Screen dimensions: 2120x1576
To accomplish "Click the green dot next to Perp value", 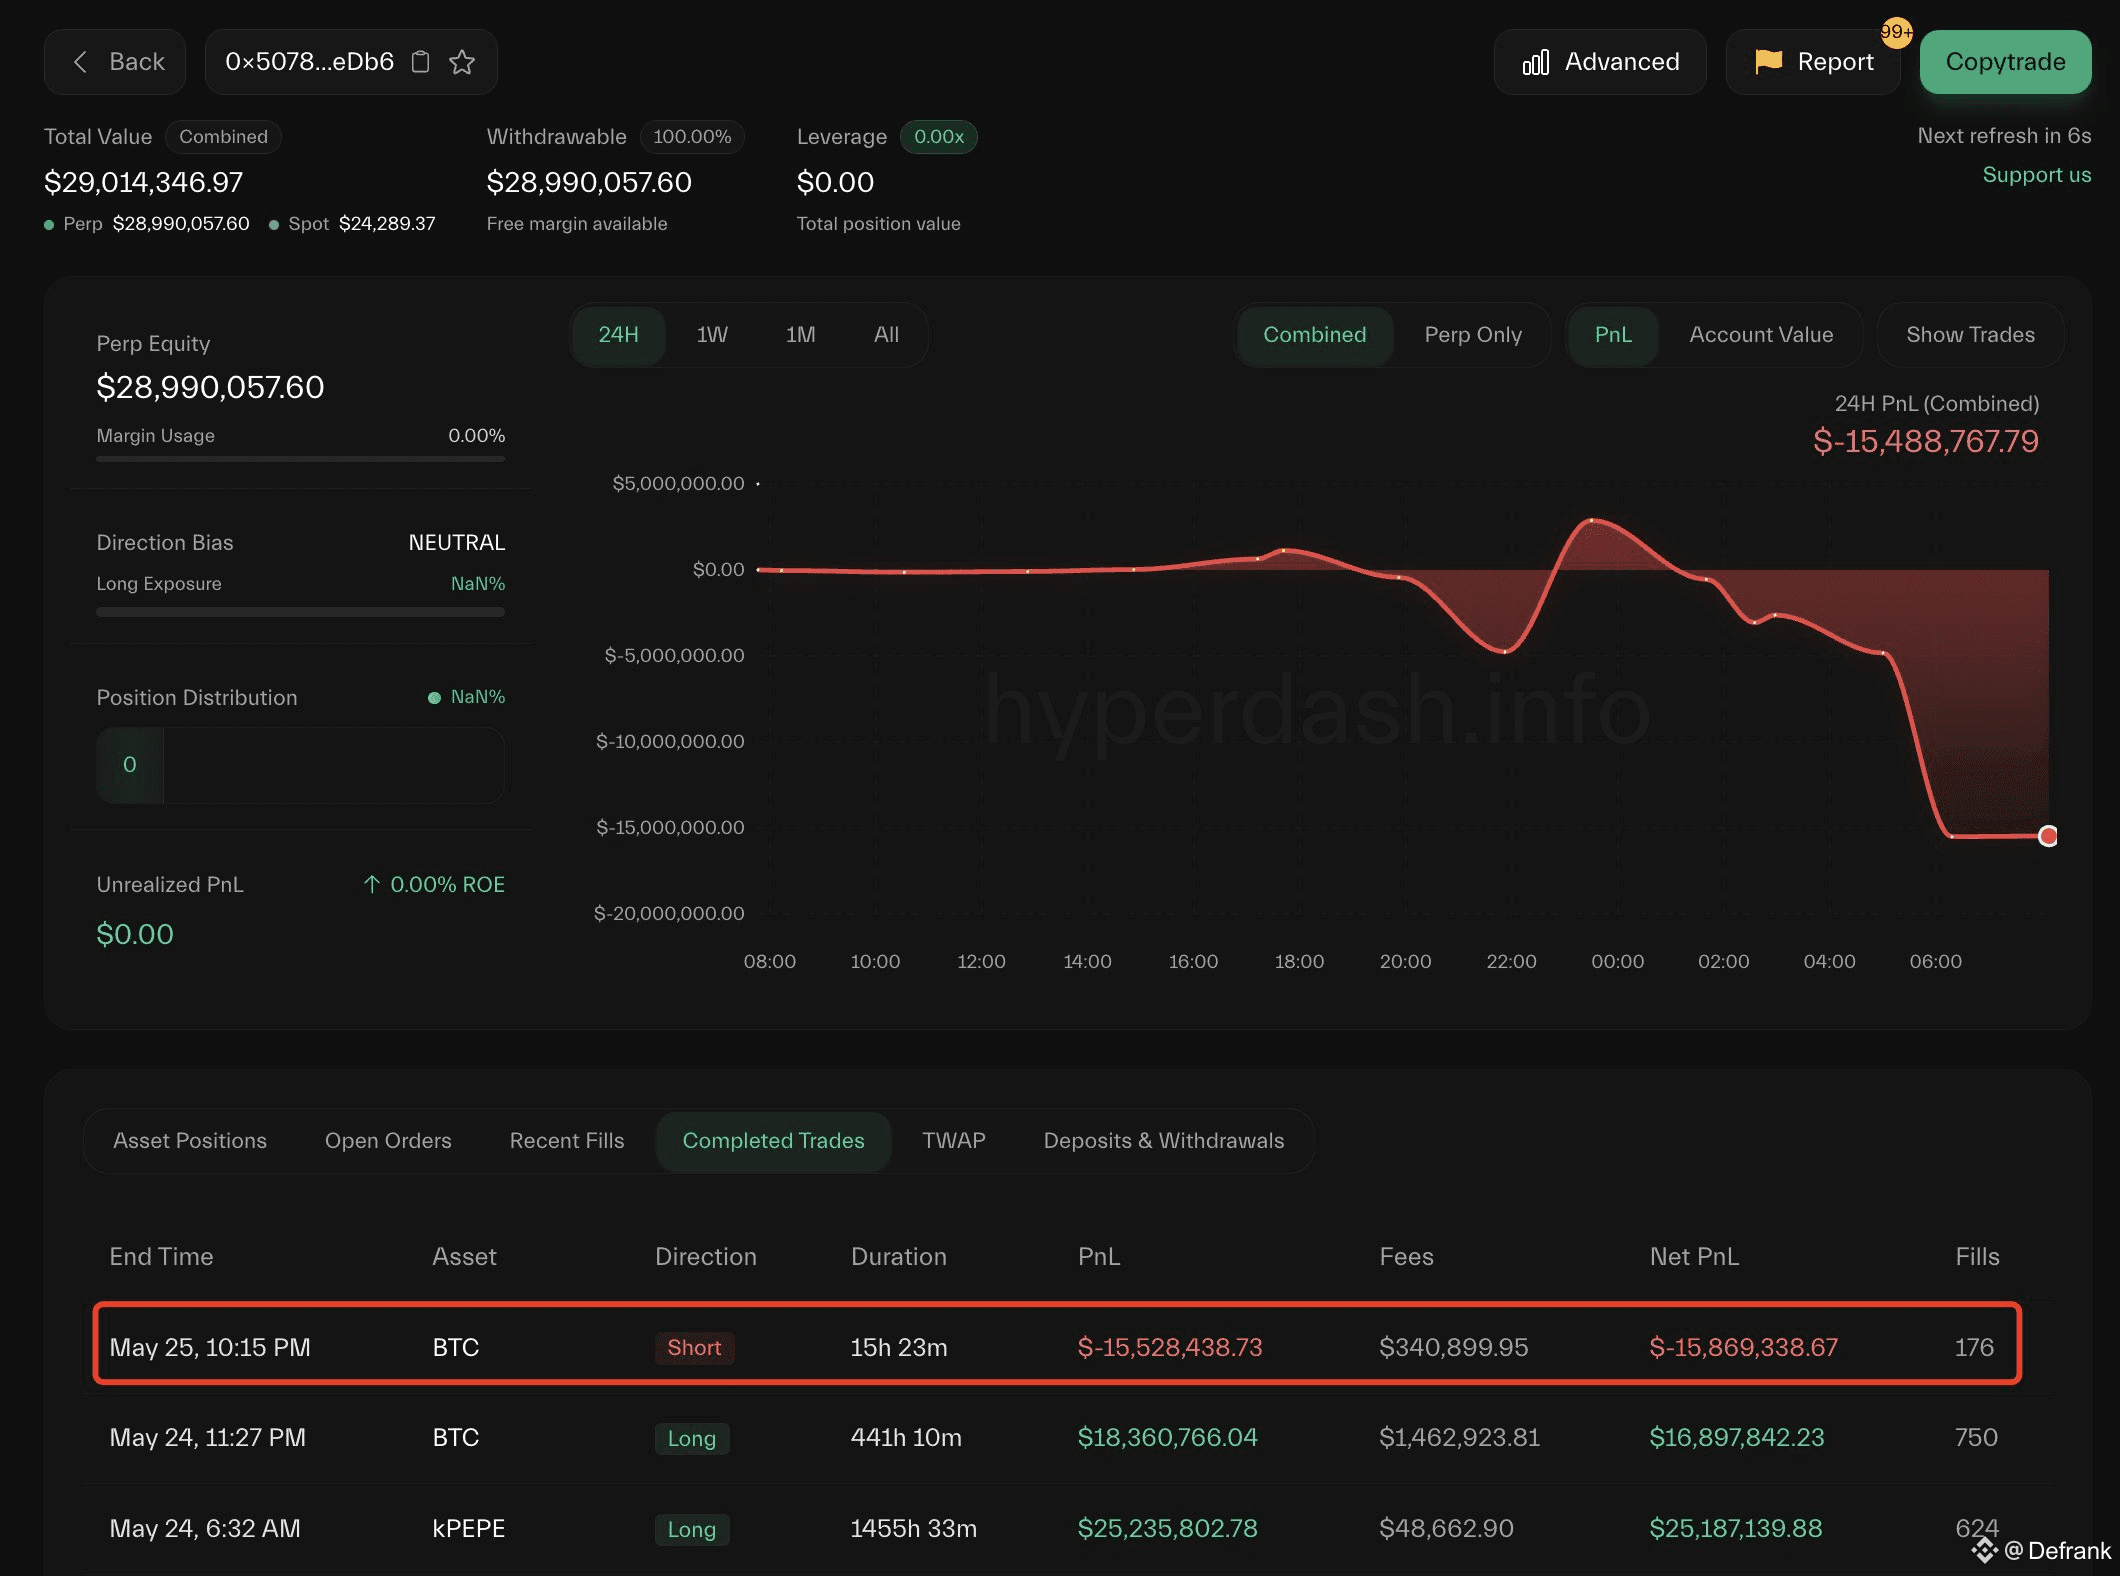I will tap(48, 225).
